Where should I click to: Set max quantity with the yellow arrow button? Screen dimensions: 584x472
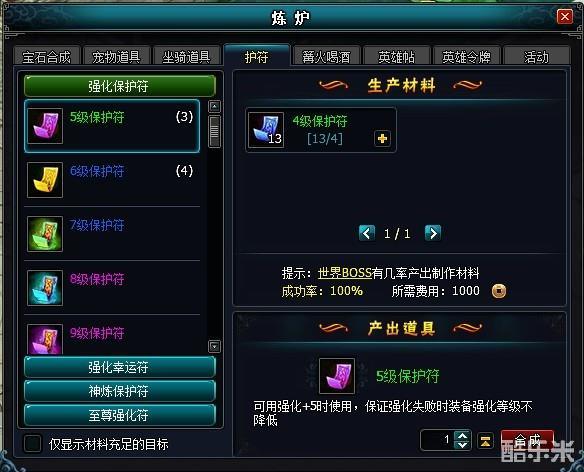485,441
